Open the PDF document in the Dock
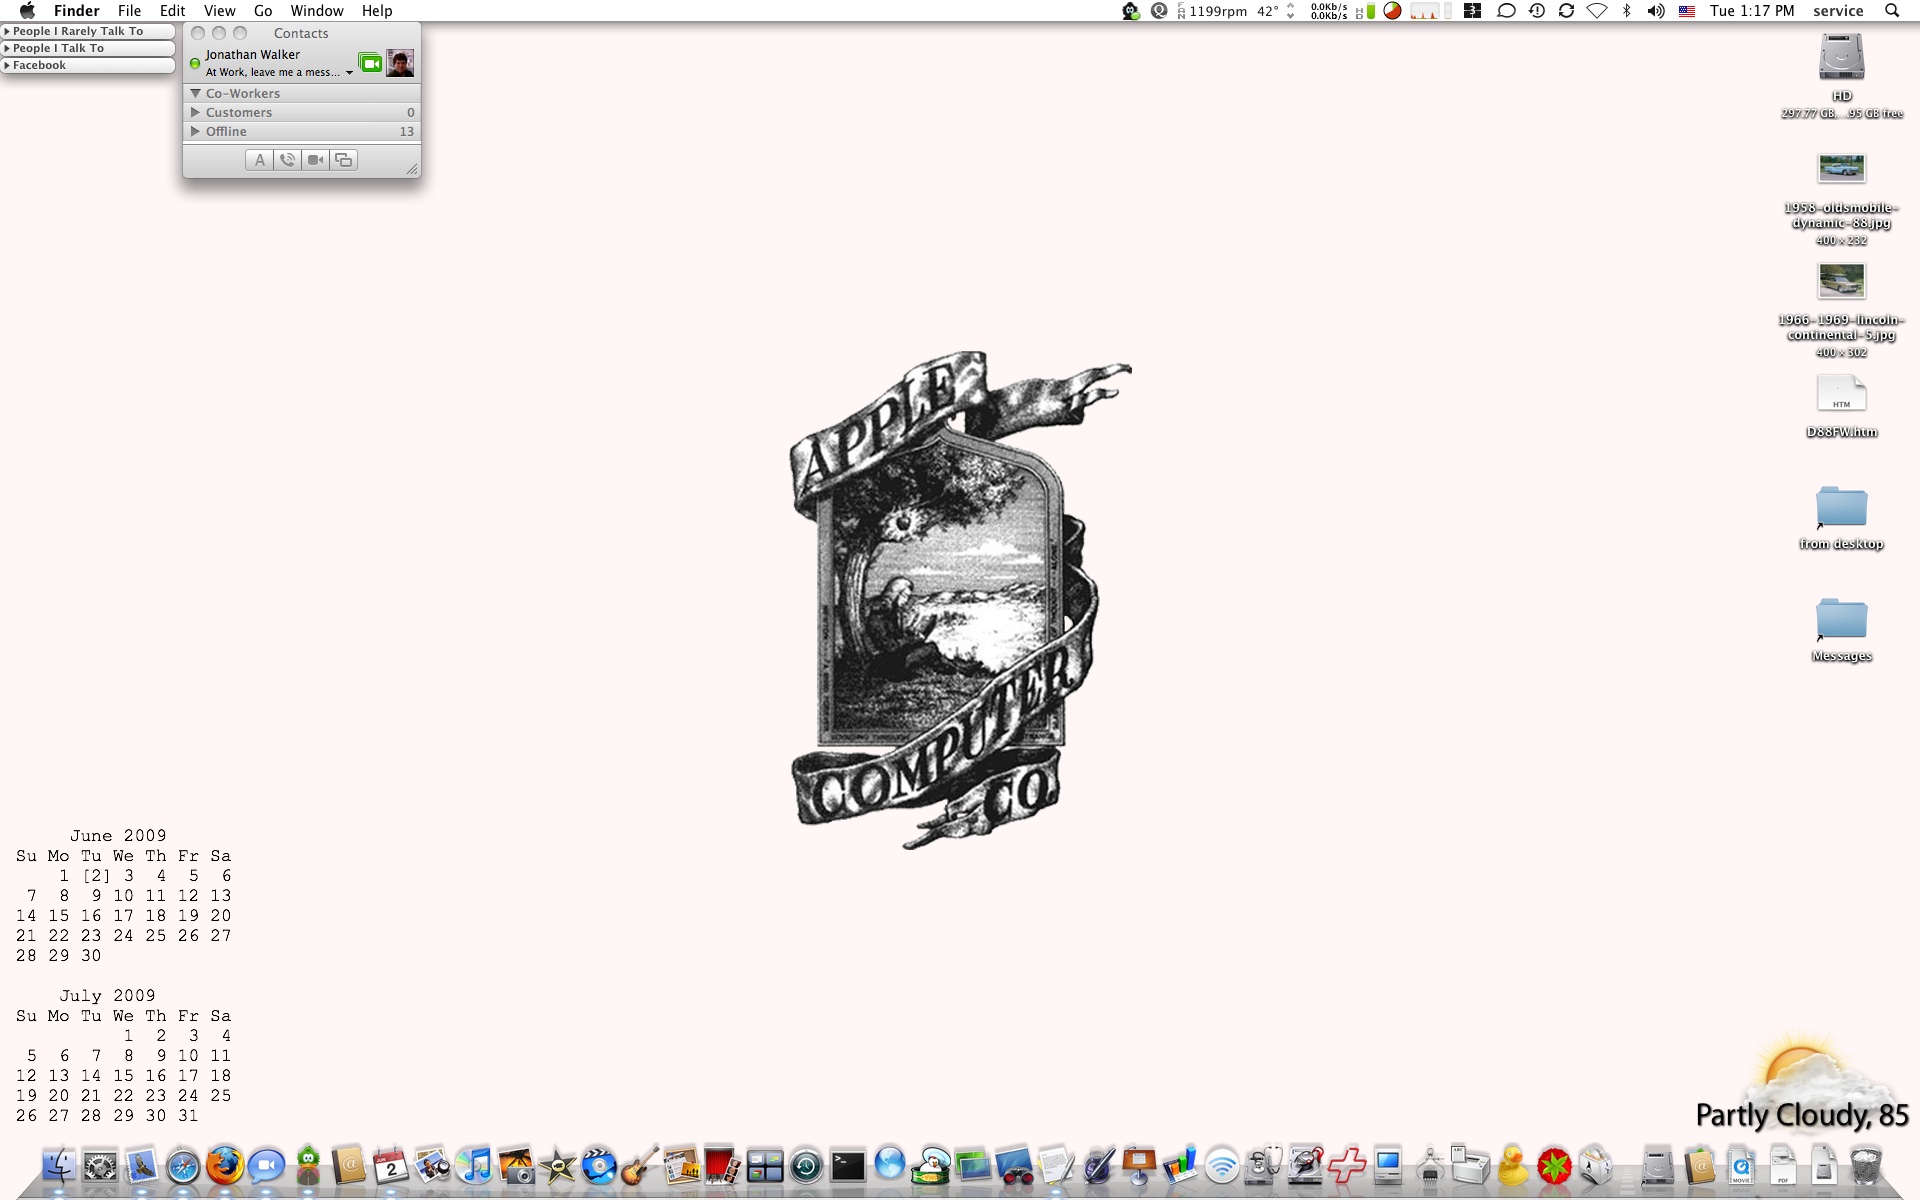 pyautogui.click(x=1783, y=1166)
